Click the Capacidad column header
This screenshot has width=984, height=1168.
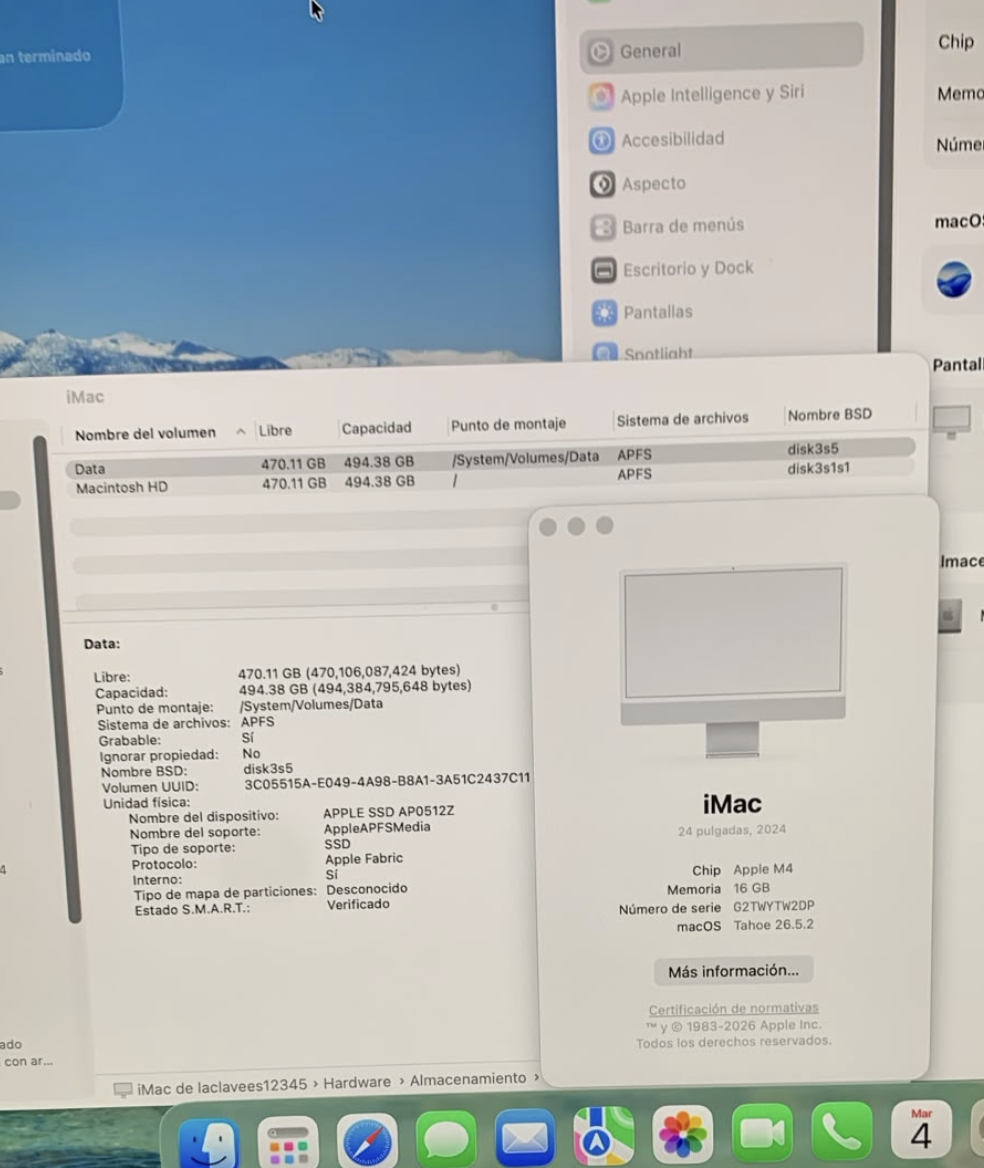tap(376, 428)
